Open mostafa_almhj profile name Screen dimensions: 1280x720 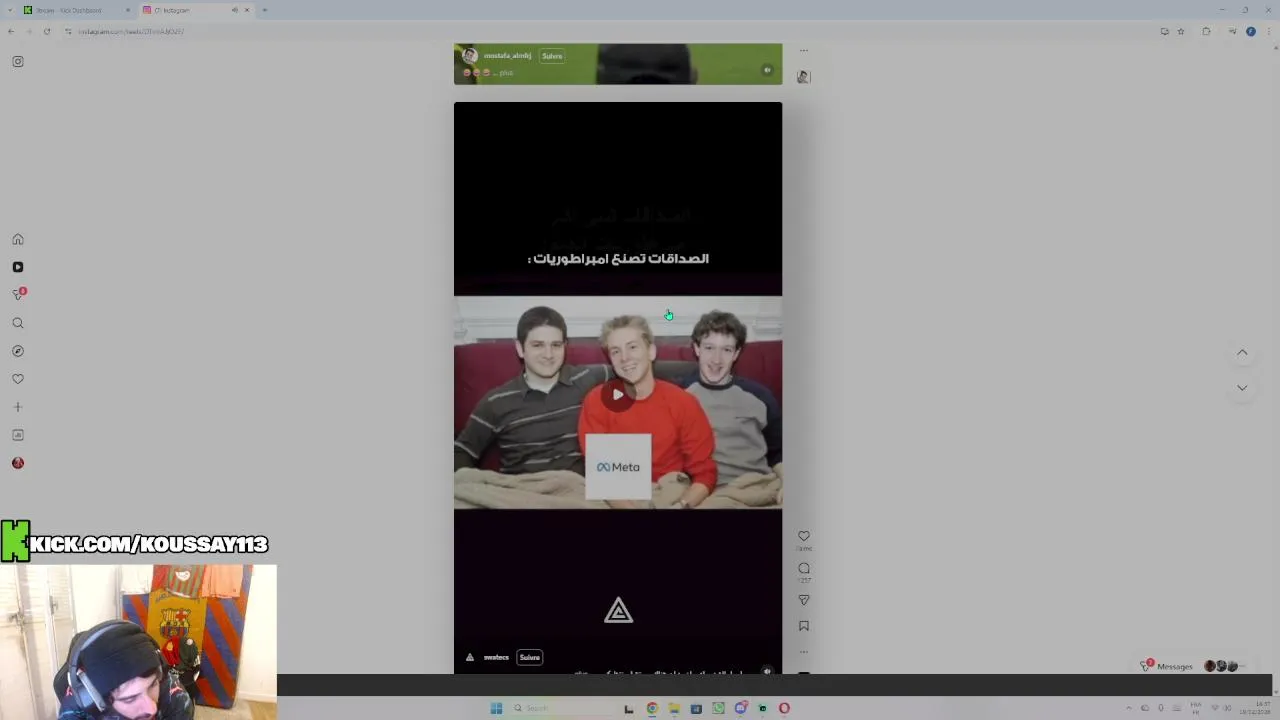(x=508, y=56)
